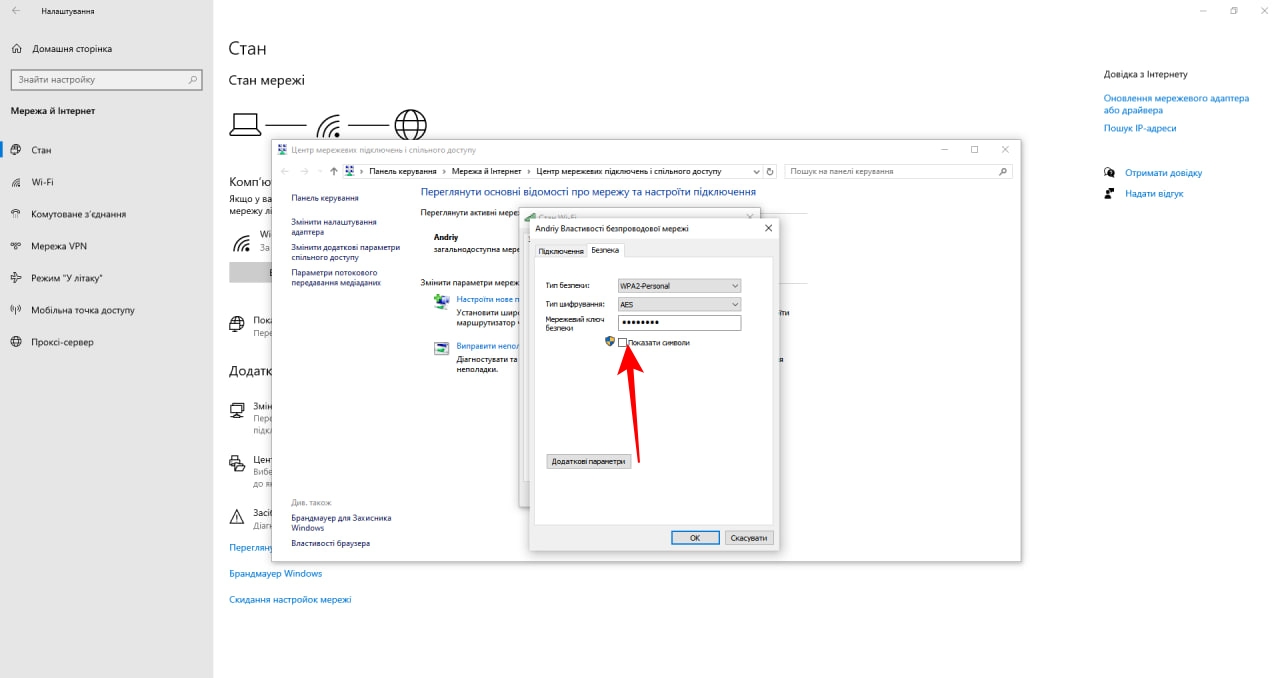Image resolution: width=1273 pixels, height=678 pixels.
Task: Click the refresh icon in Control Panel address bar
Action: click(770, 172)
